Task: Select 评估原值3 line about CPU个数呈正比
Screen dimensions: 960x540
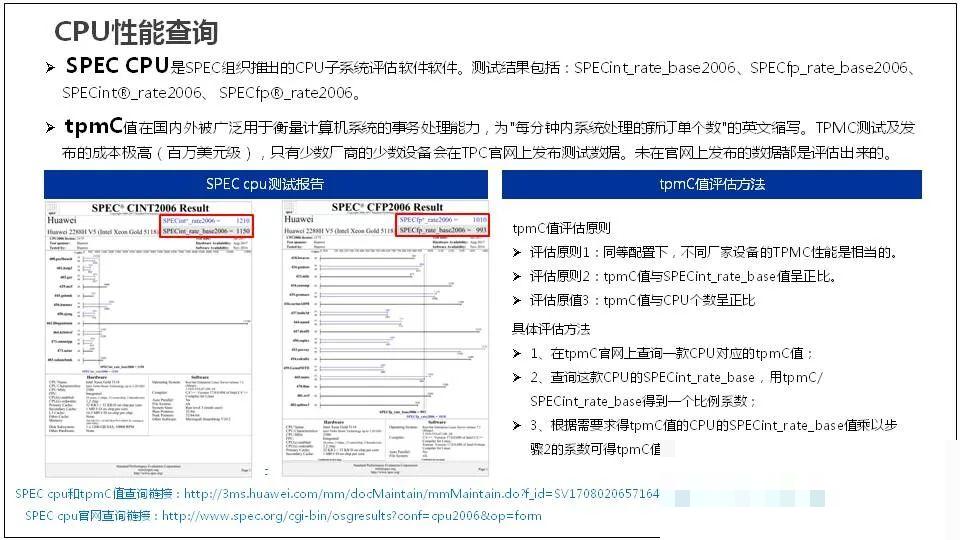Action: (x=642, y=300)
